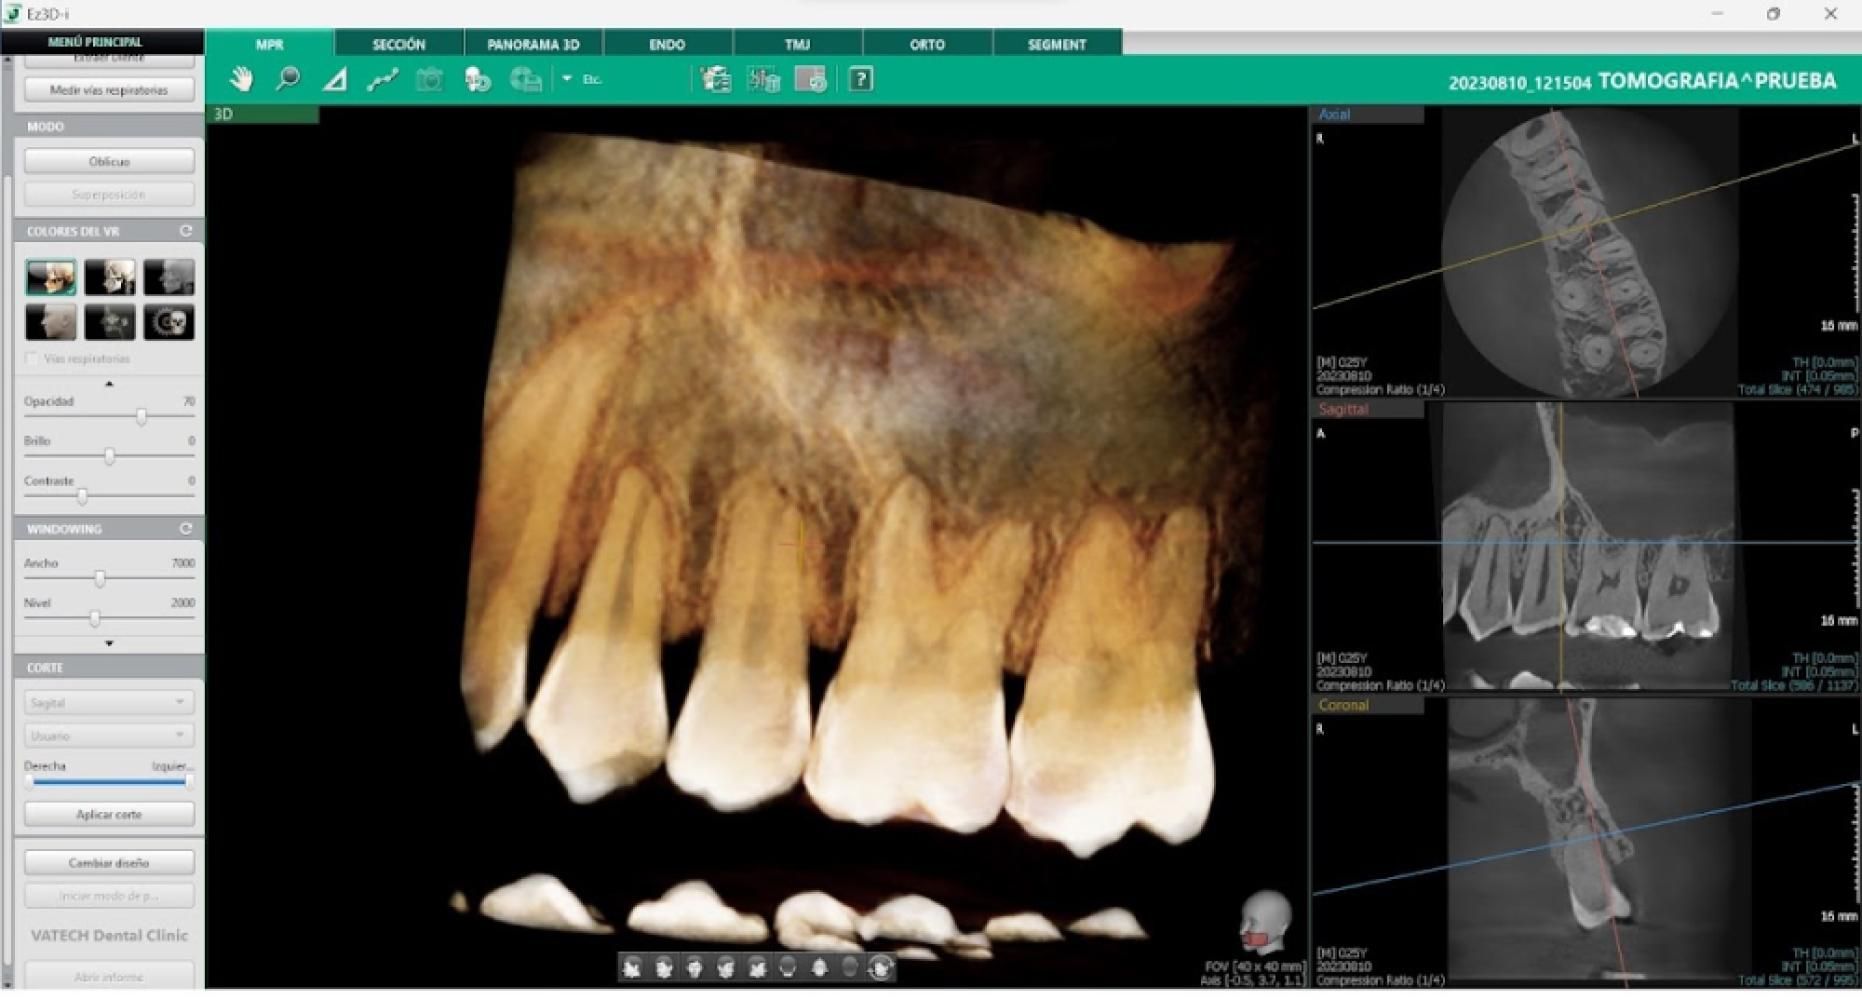Select the pan hand tool
The height and width of the screenshot is (1000, 1862).
[241, 79]
